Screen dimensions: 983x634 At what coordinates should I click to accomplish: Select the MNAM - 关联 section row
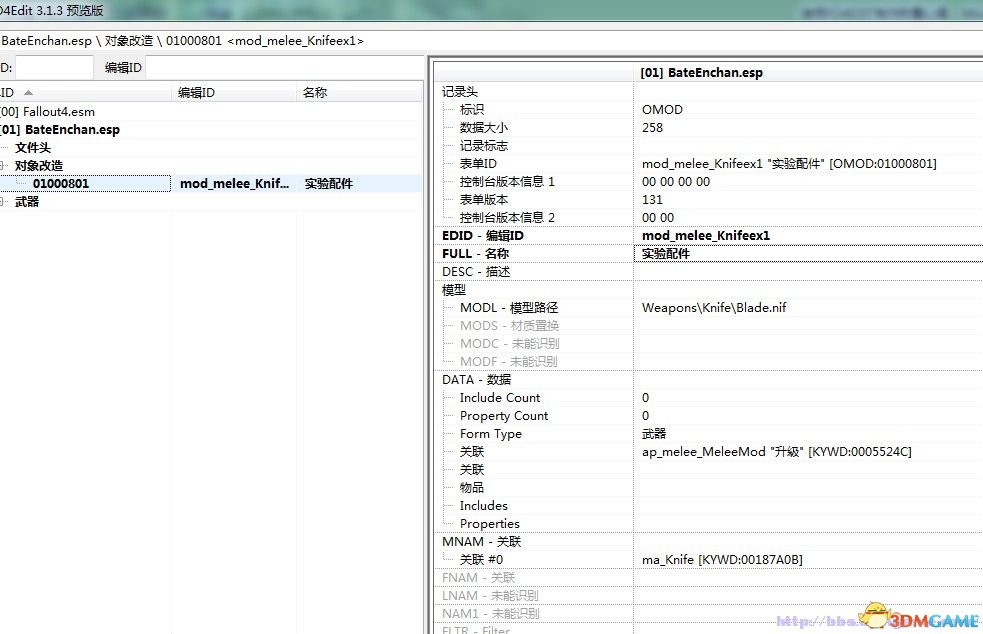coord(481,542)
